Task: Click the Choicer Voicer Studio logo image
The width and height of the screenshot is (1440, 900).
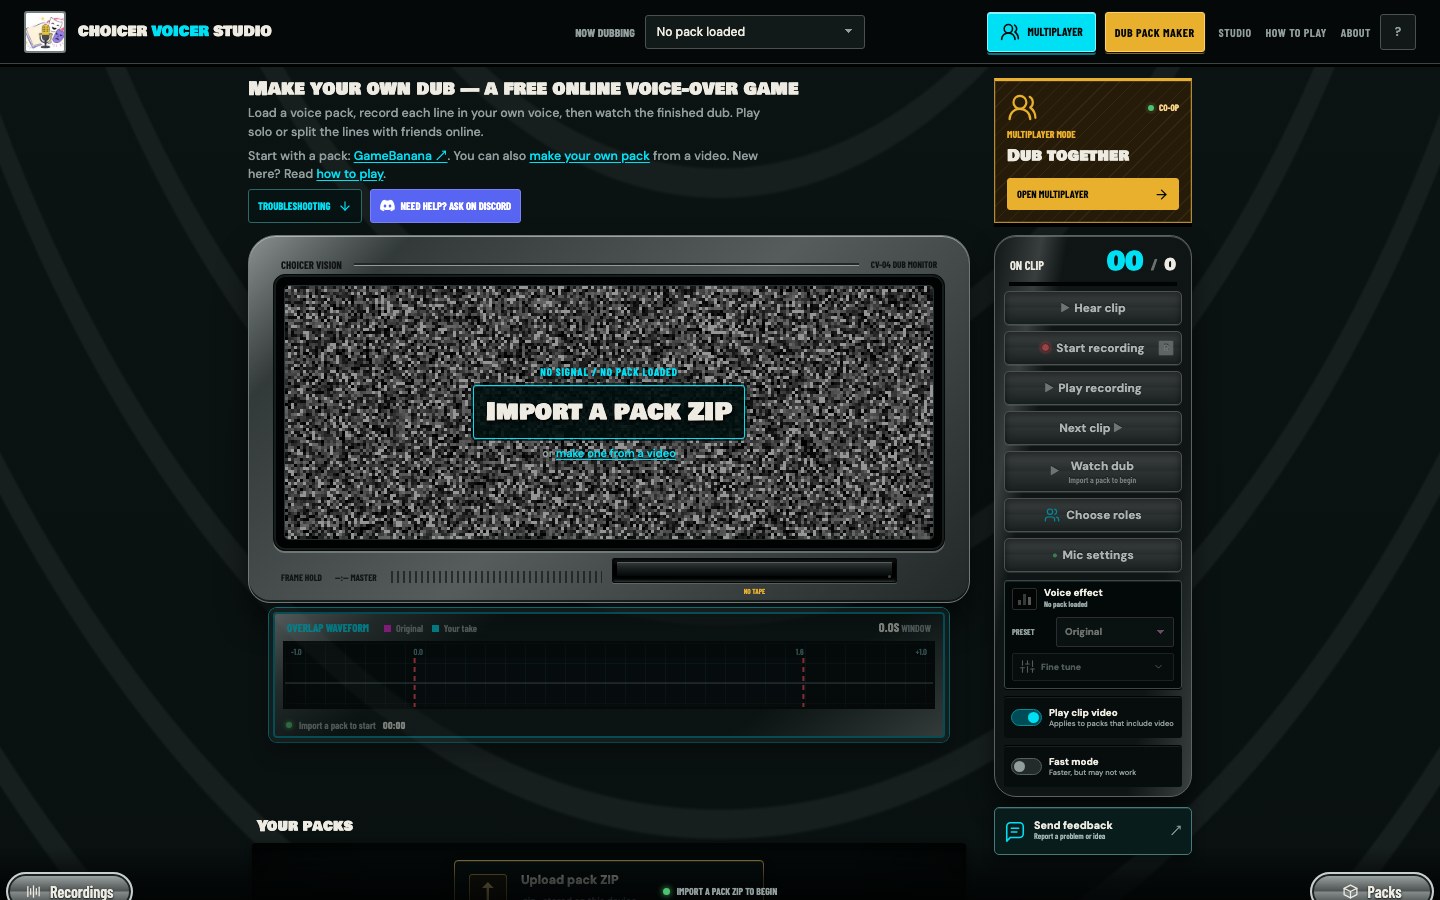Action: click(45, 32)
